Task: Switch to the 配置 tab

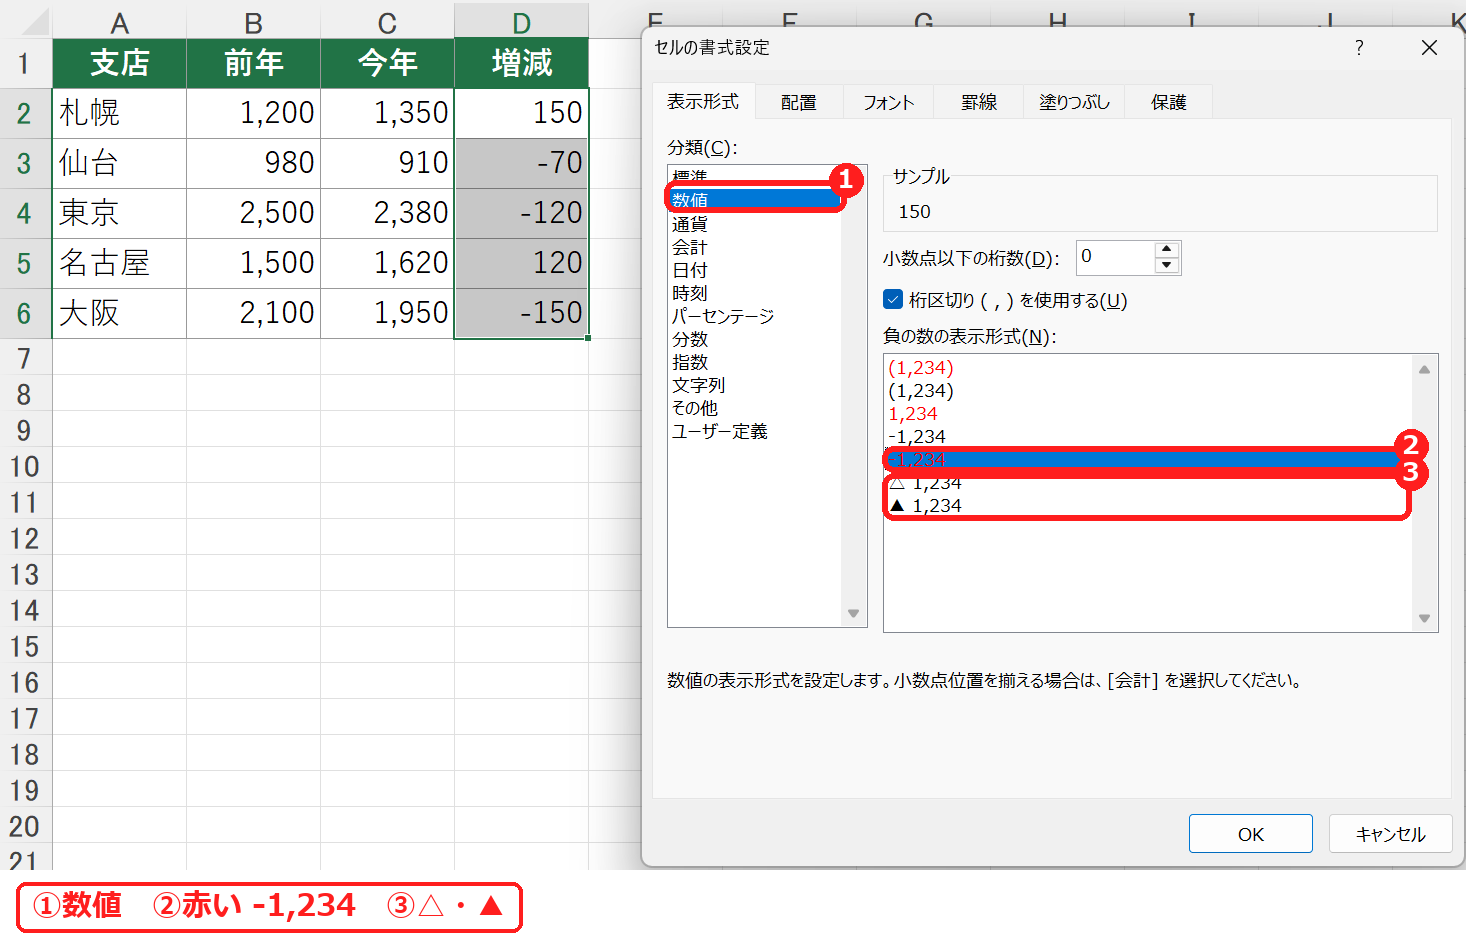Action: point(798,102)
